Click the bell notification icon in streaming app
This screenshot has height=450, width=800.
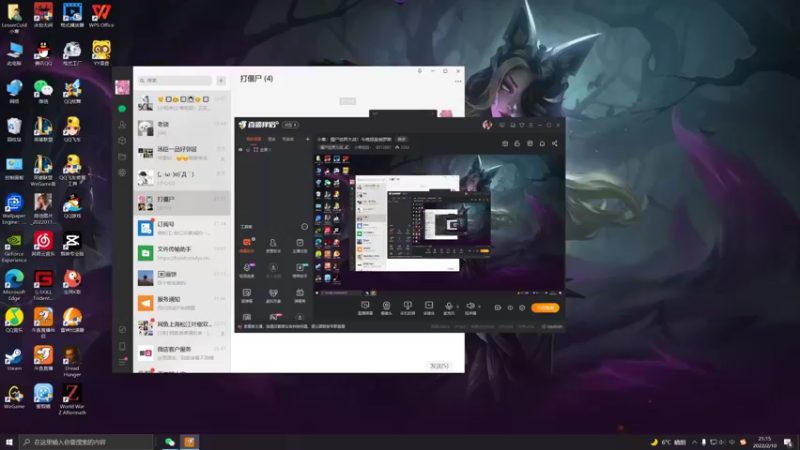(x=542, y=143)
